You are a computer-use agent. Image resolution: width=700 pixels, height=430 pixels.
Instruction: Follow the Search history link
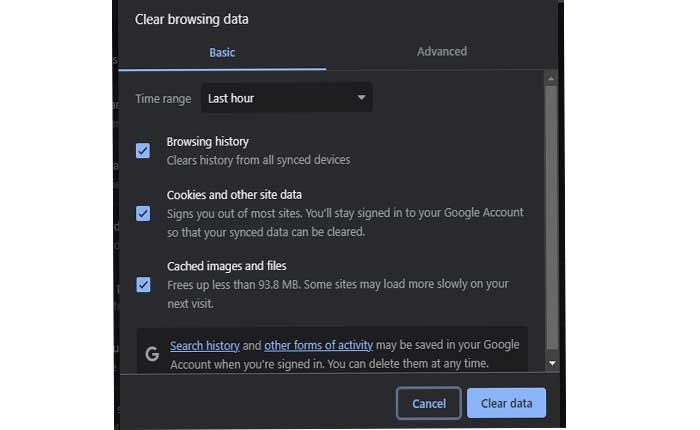tap(204, 345)
